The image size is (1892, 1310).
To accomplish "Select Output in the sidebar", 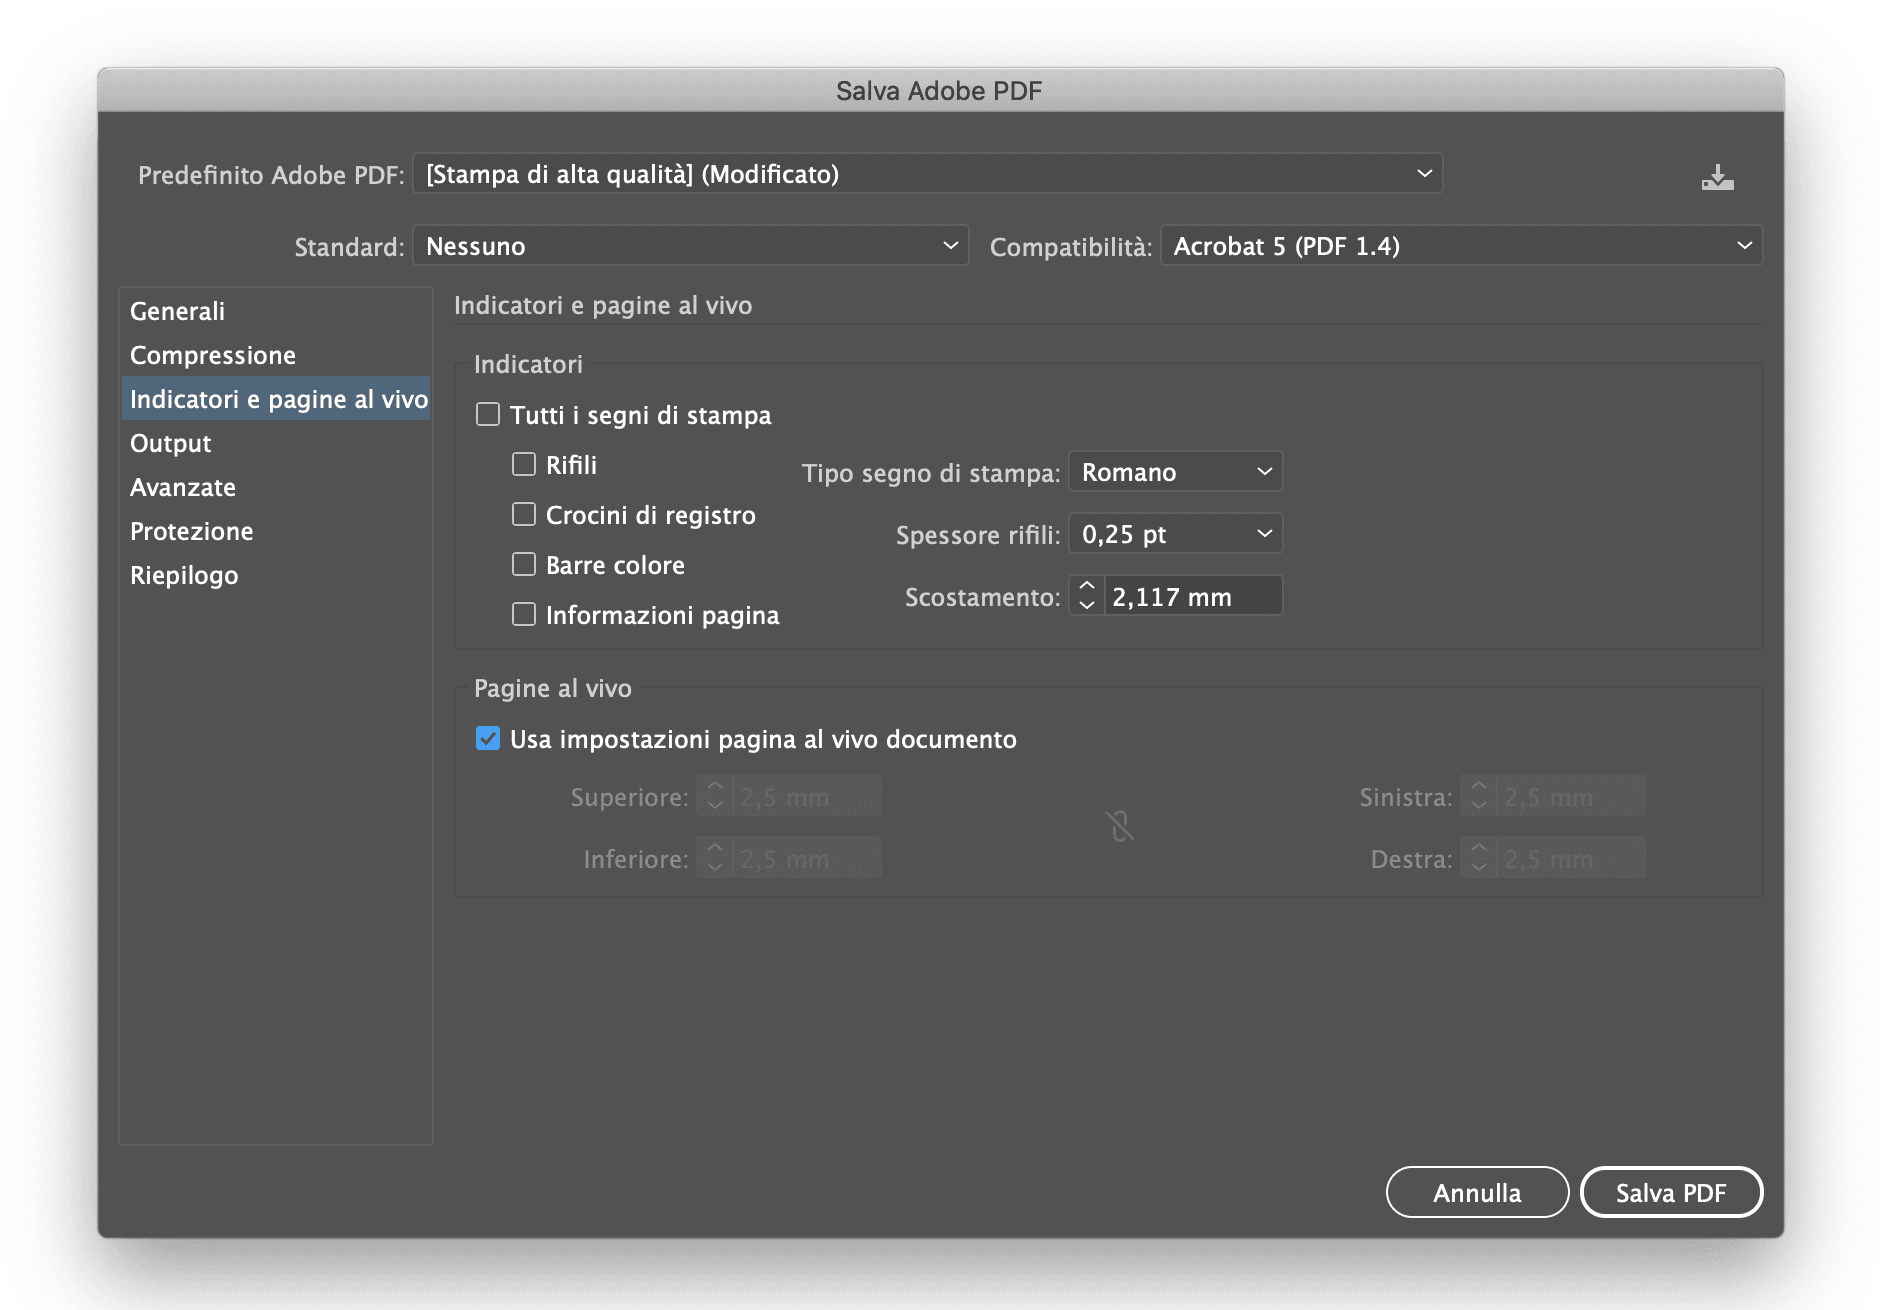I will pyautogui.click(x=171, y=443).
